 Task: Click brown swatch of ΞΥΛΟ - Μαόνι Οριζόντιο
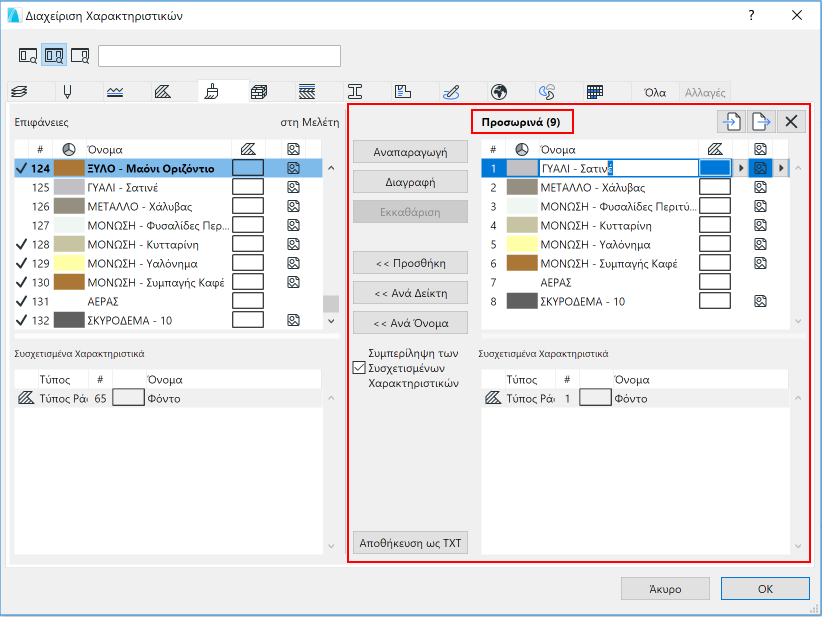pos(69,168)
